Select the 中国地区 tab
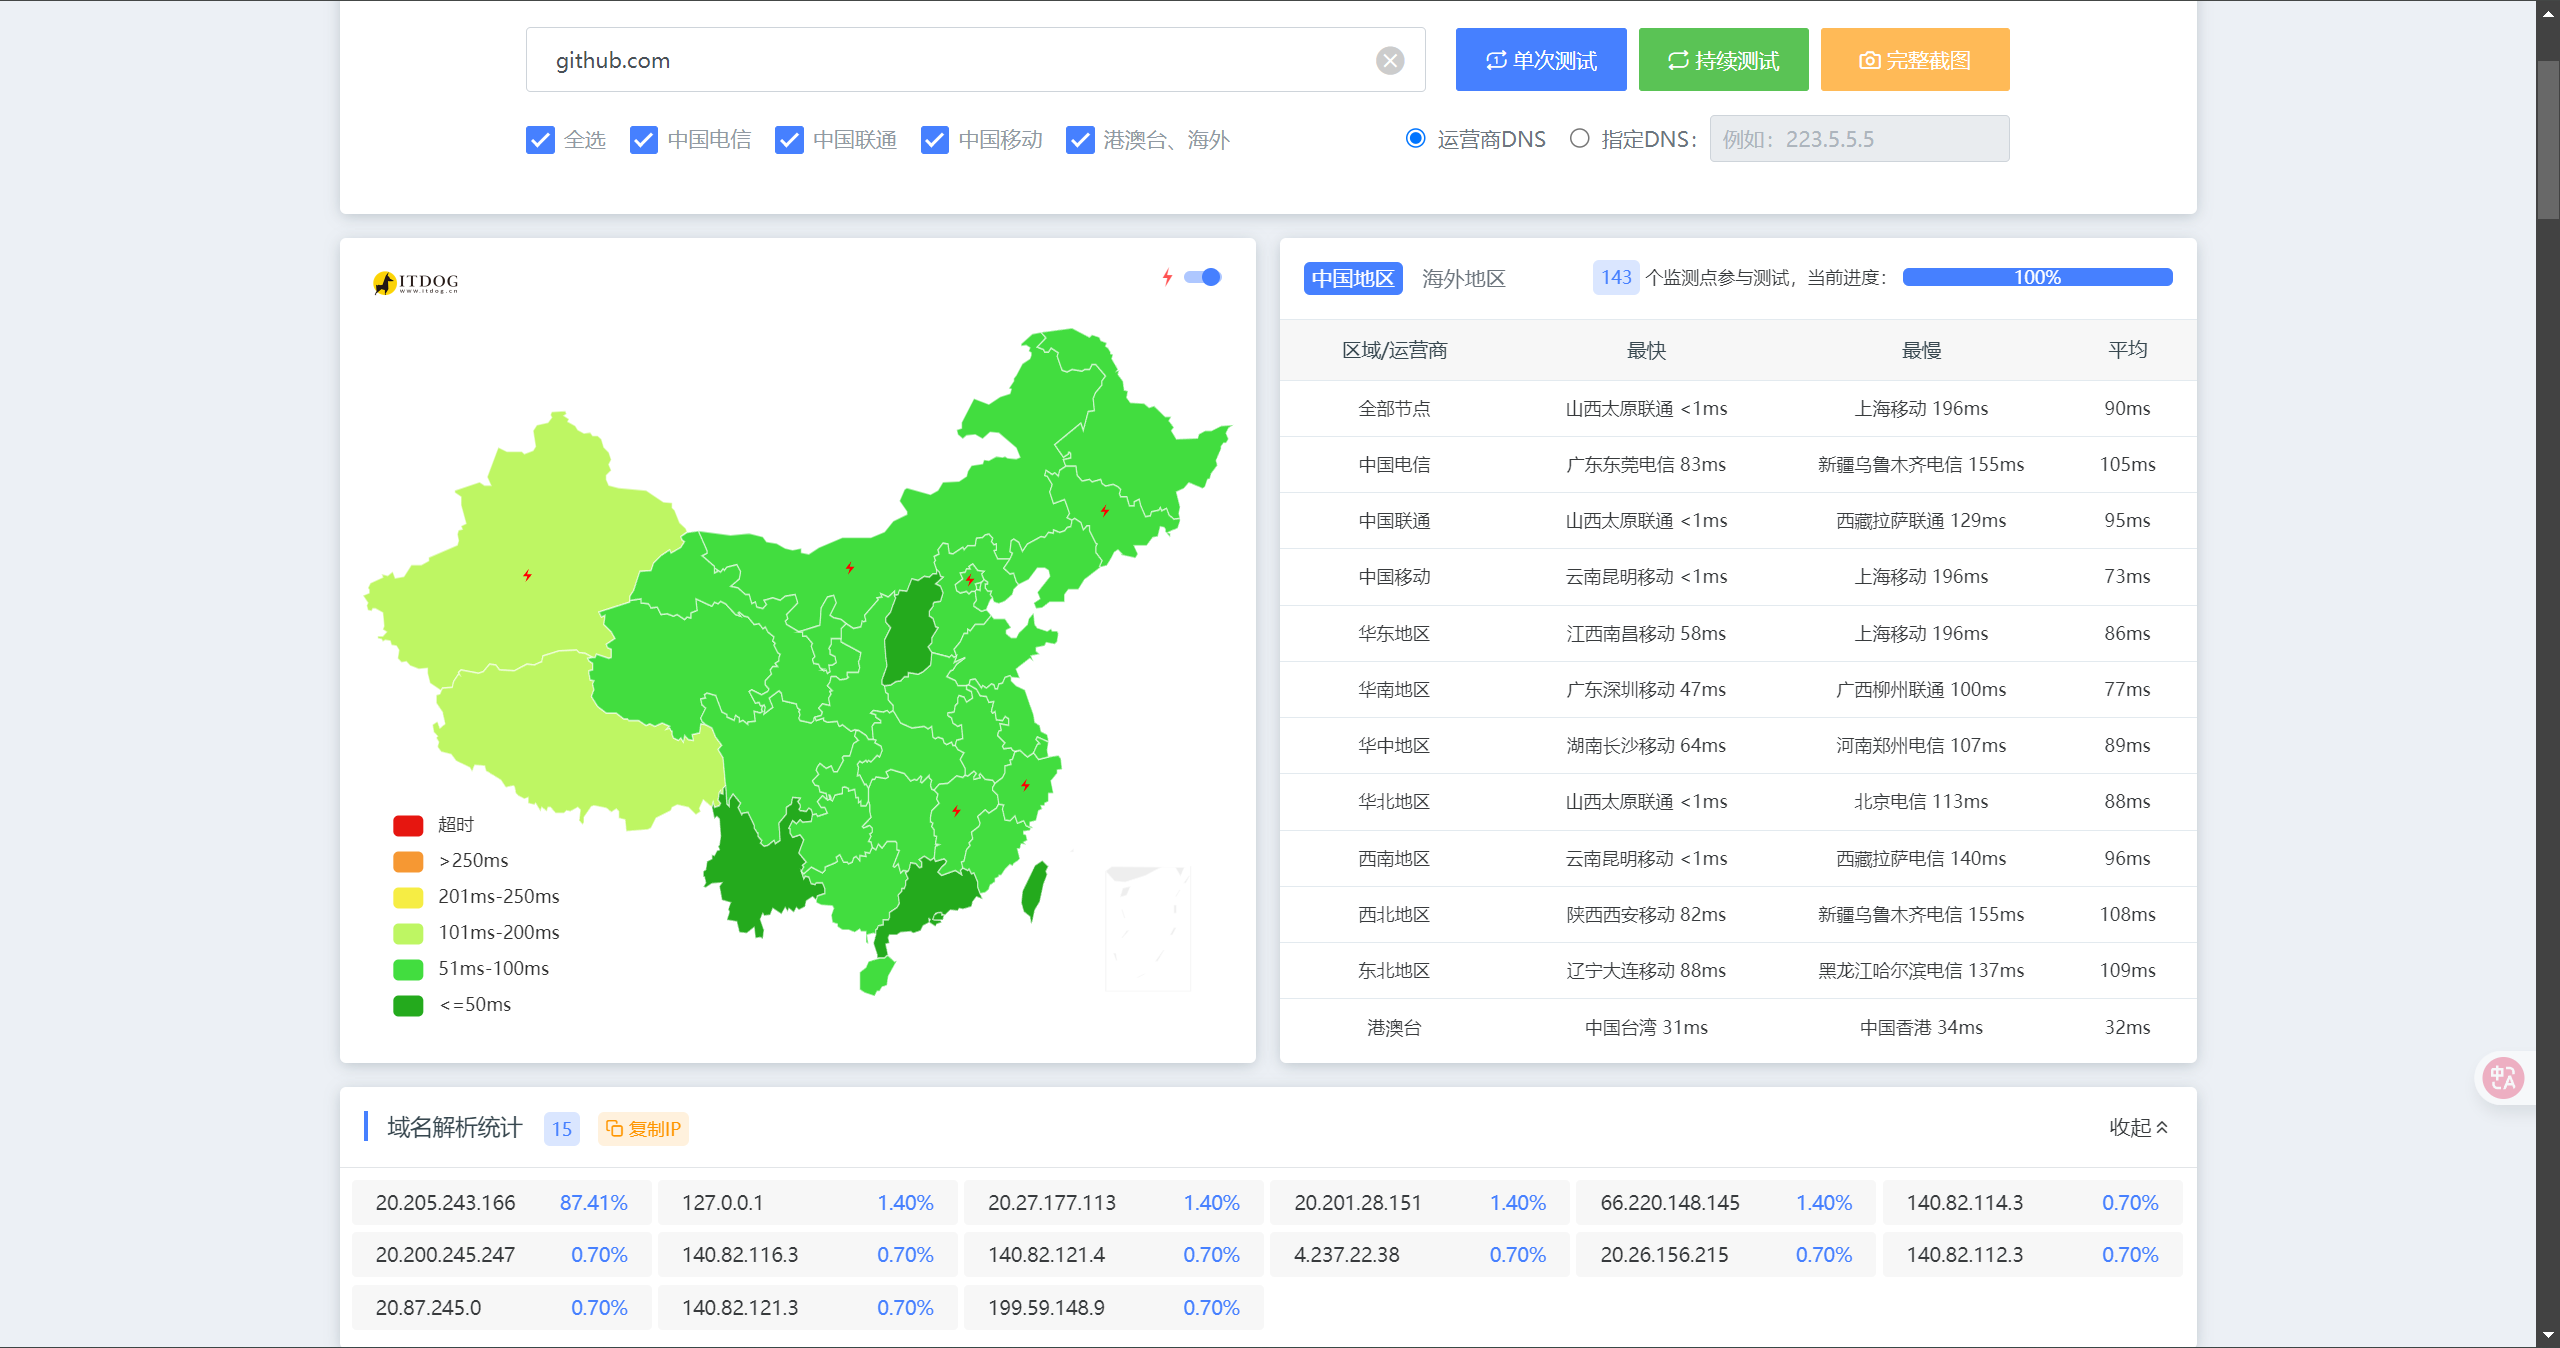 [1353, 278]
